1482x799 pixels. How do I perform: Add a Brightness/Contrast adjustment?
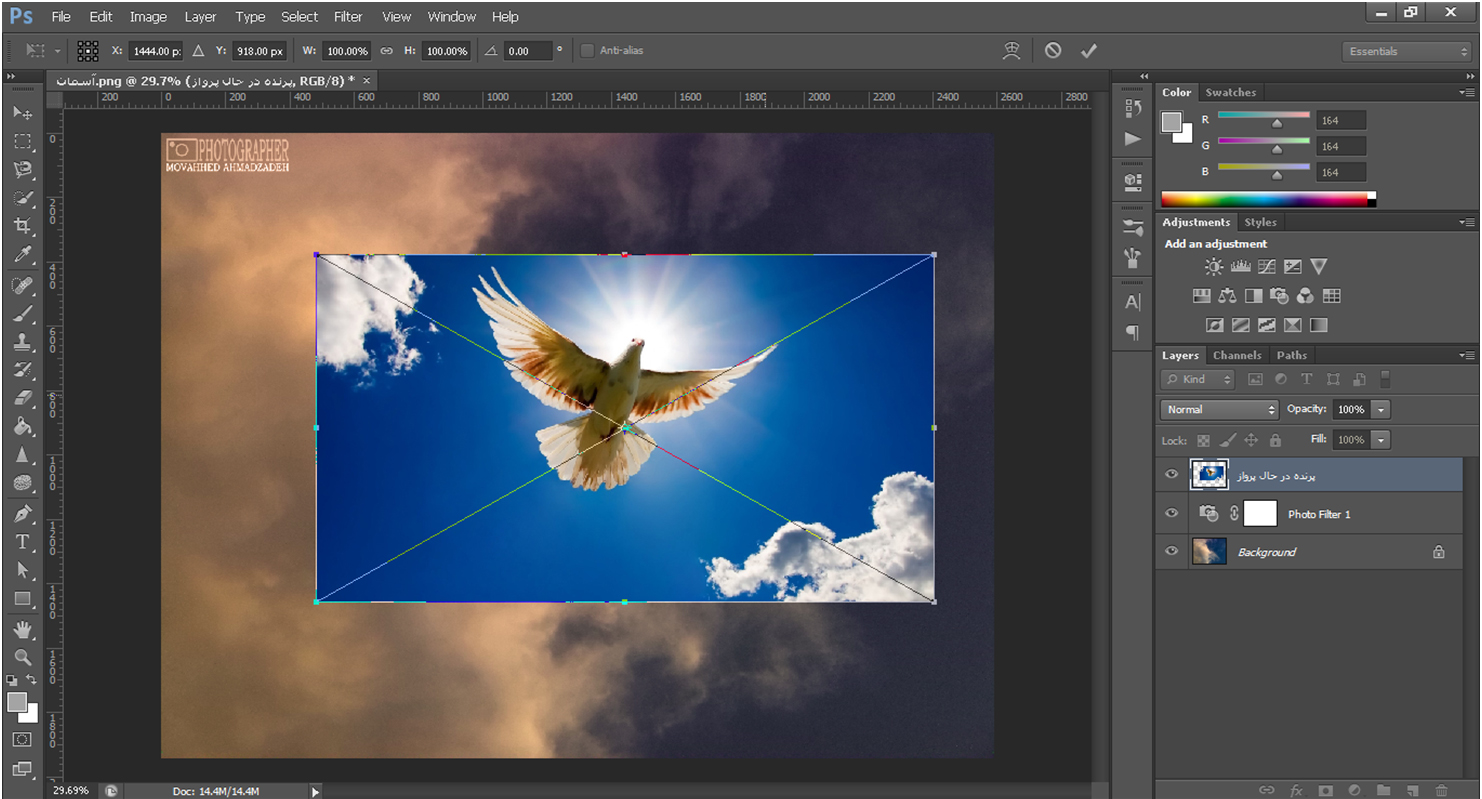(1214, 267)
